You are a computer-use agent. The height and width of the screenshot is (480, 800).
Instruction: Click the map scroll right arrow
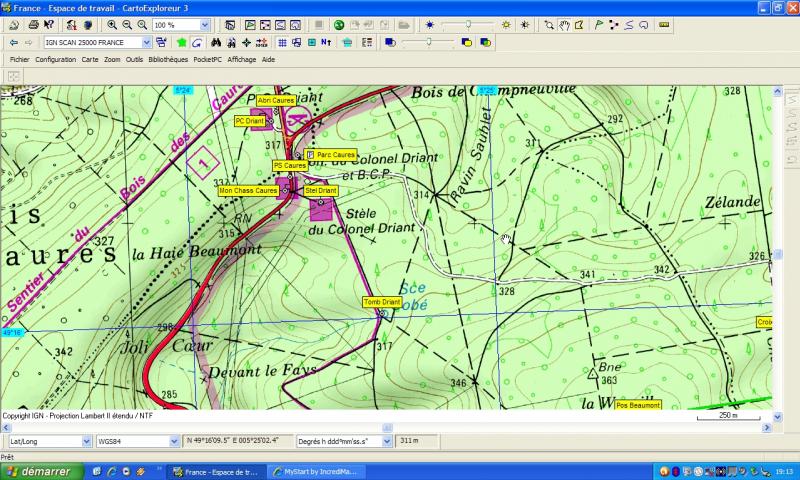pyautogui.click(x=767, y=427)
